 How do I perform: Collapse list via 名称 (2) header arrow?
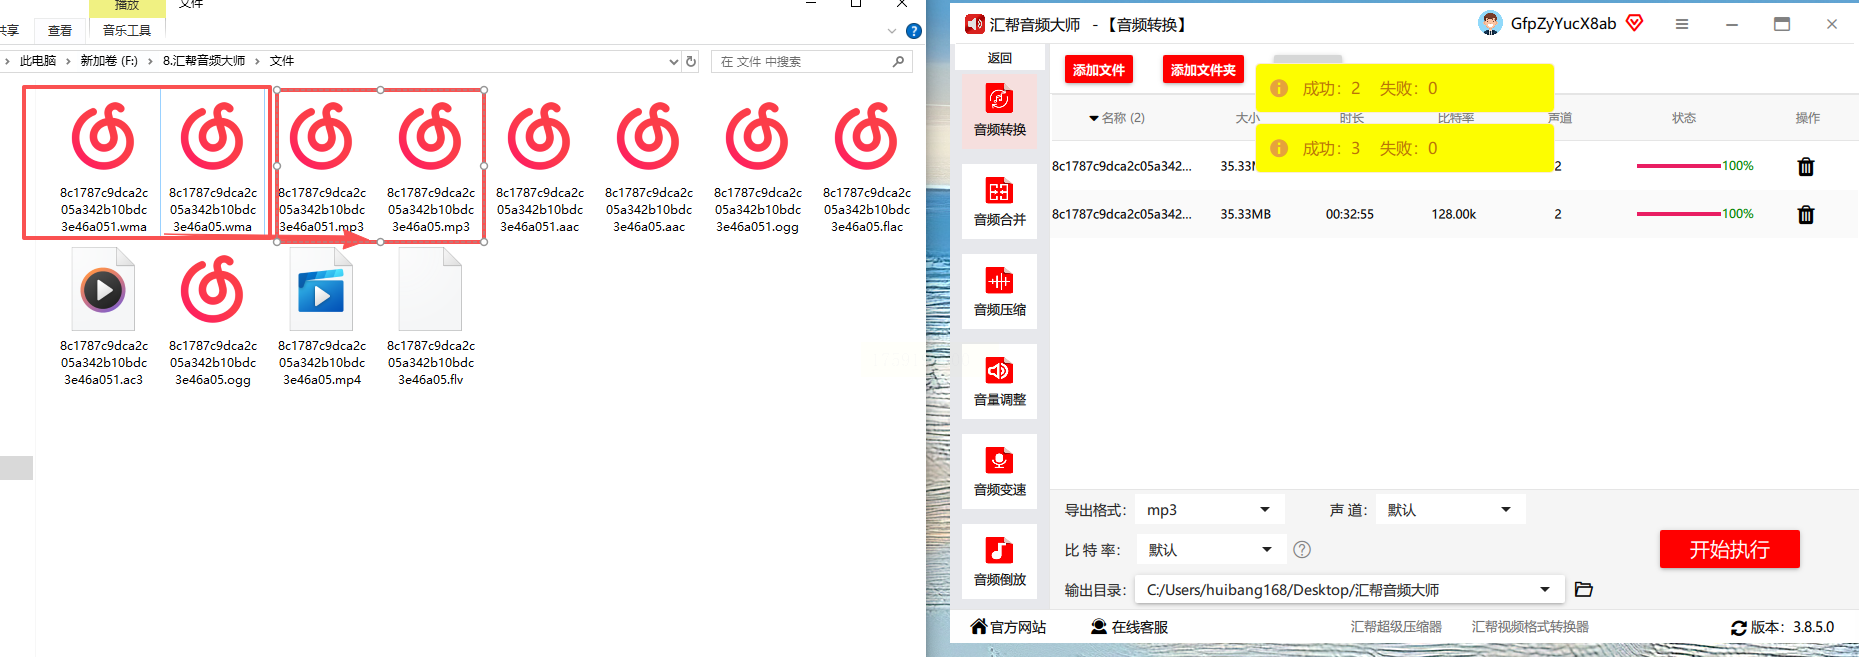(1094, 118)
